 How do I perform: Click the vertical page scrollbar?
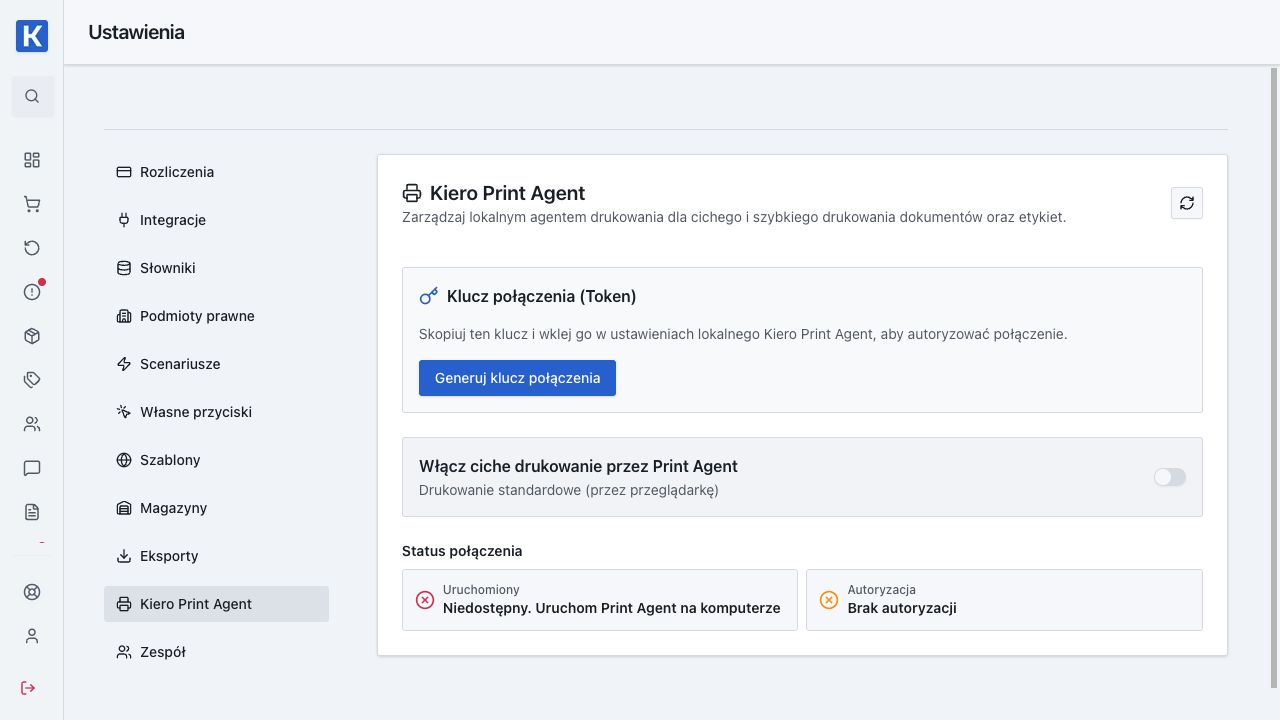pyautogui.click(x=1274, y=378)
